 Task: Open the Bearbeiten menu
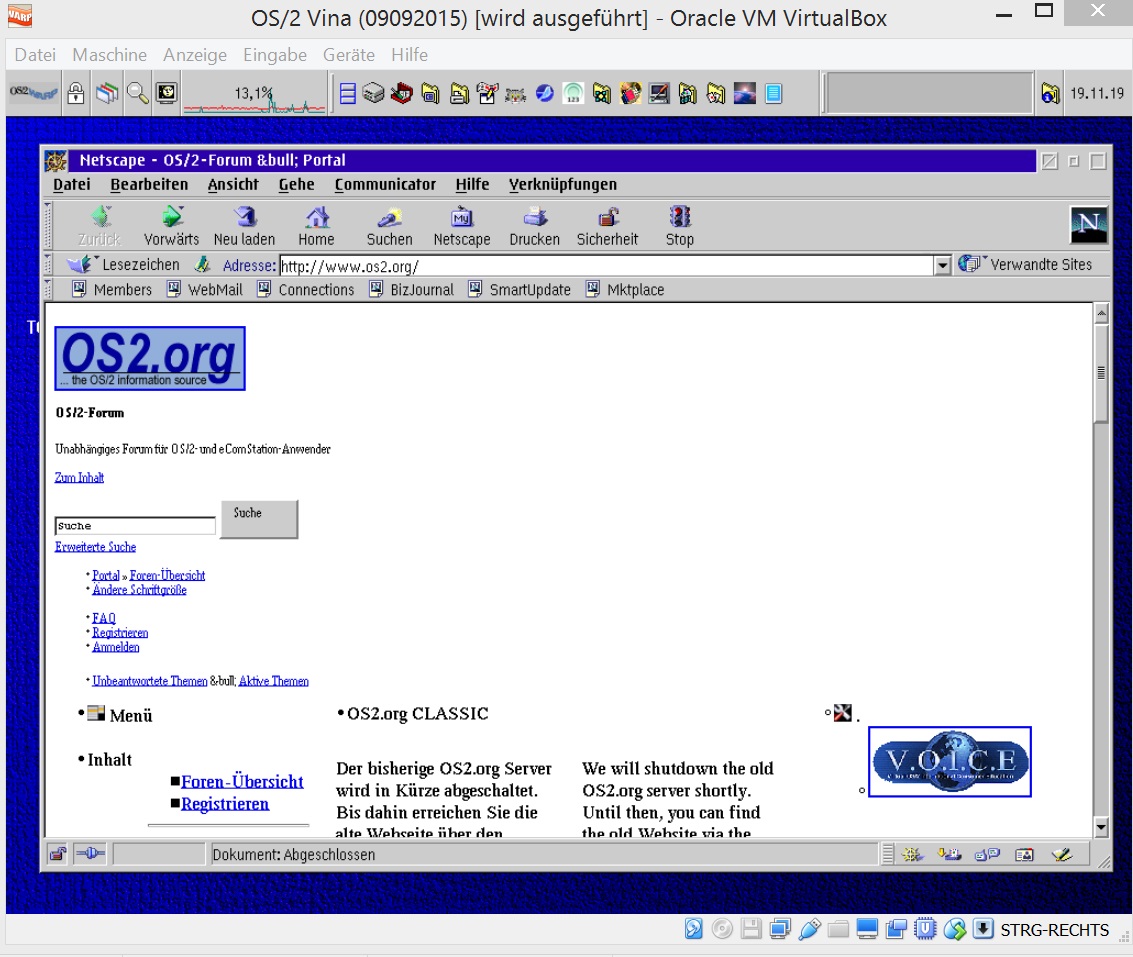[x=149, y=184]
